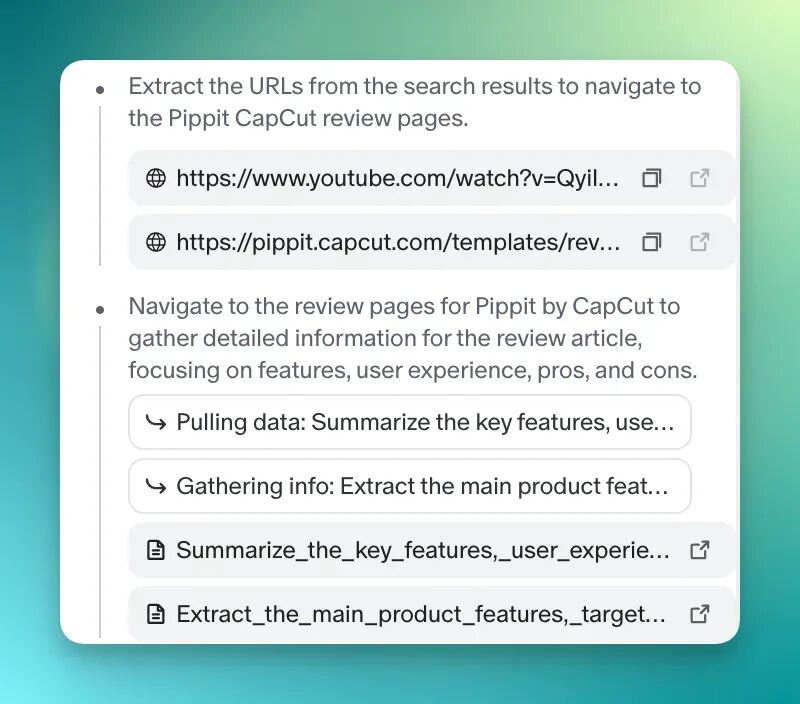Open pippit.capcut.com link externally
Image resolution: width=800 pixels, height=704 pixels.
pos(700,242)
